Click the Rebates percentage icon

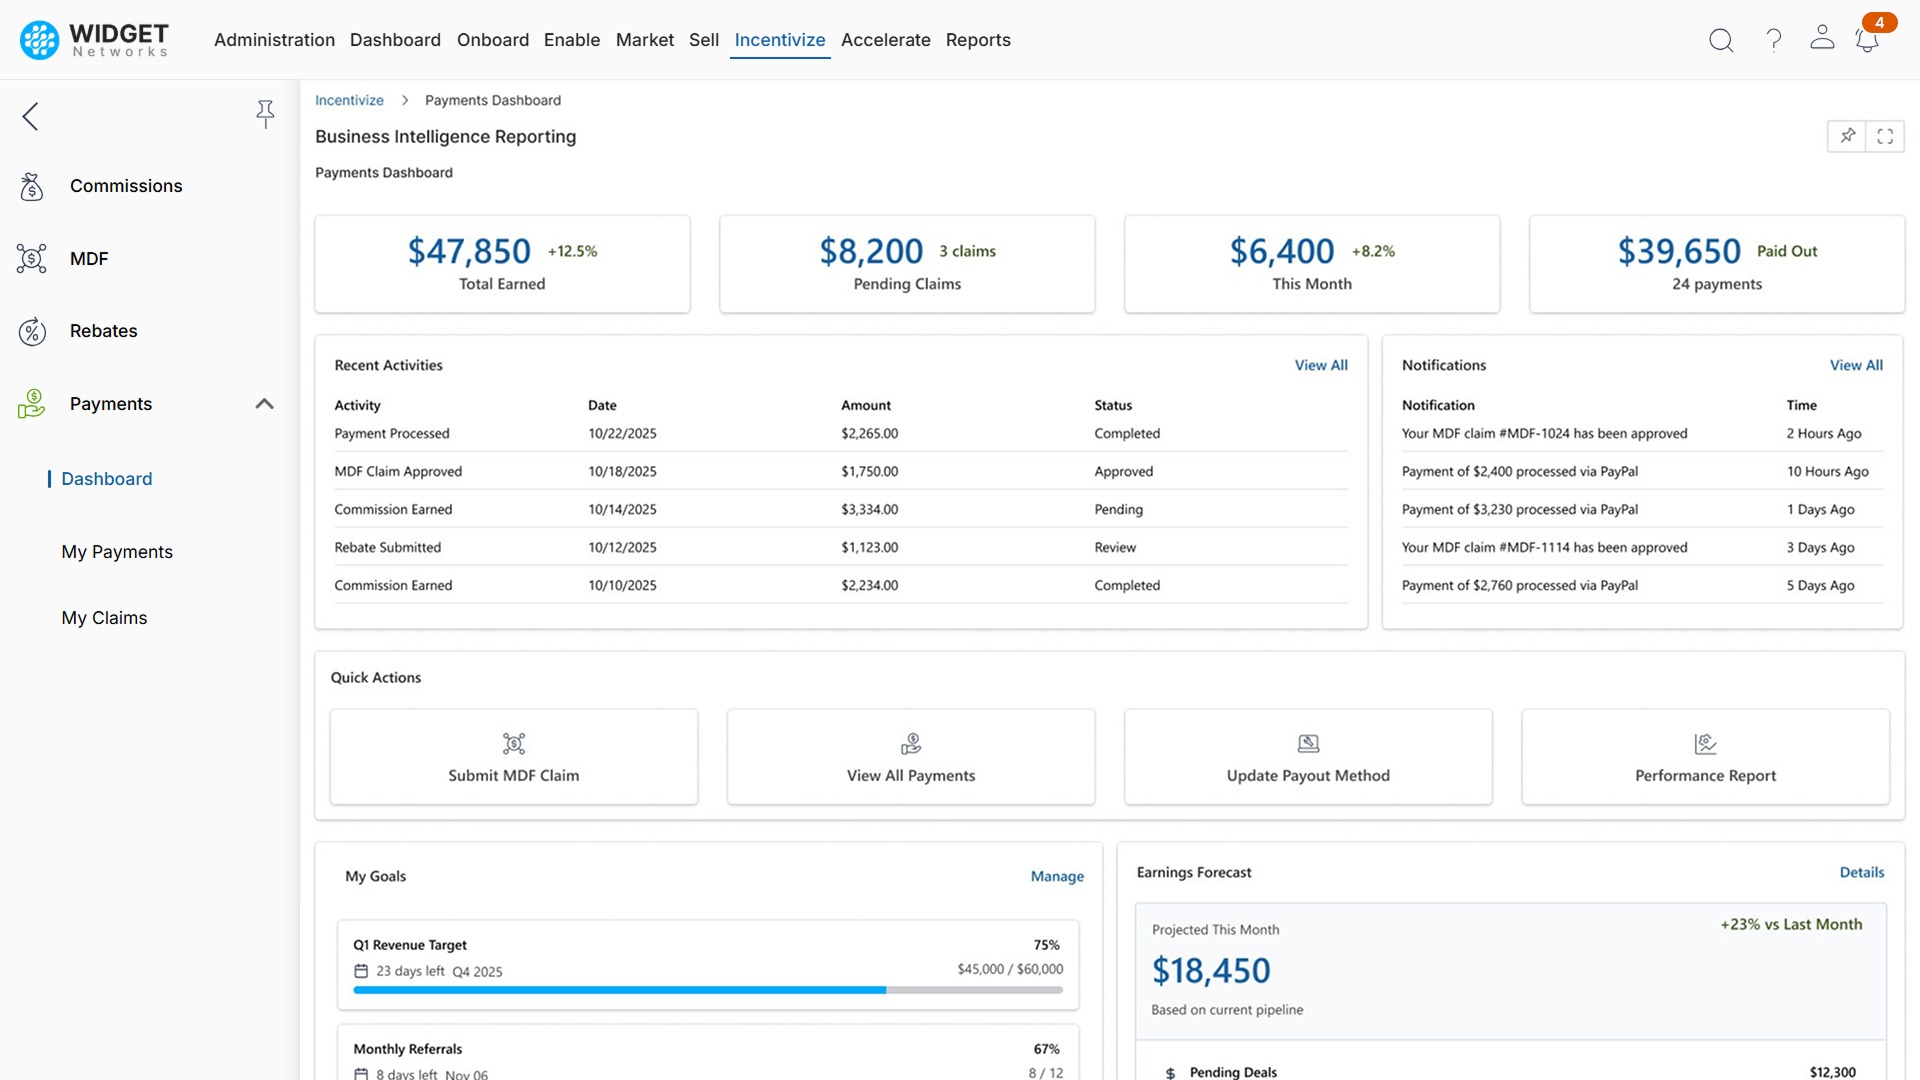coord(31,331)
